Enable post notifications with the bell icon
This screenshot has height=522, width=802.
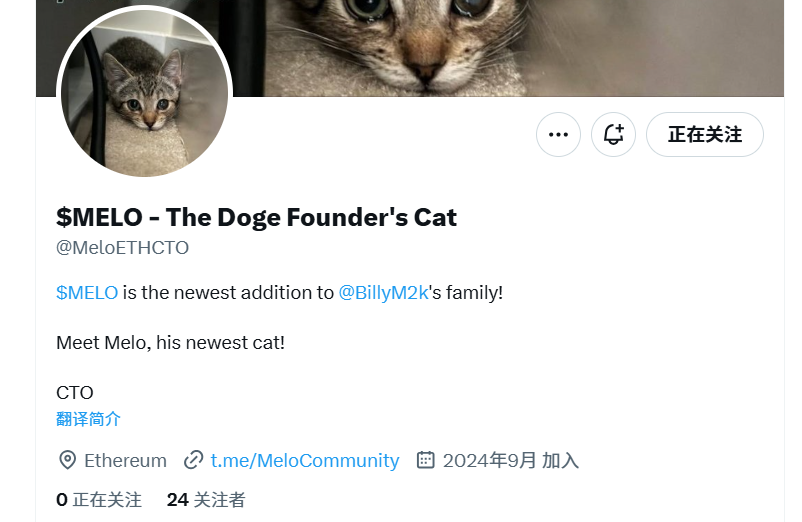tap(613, 134)
